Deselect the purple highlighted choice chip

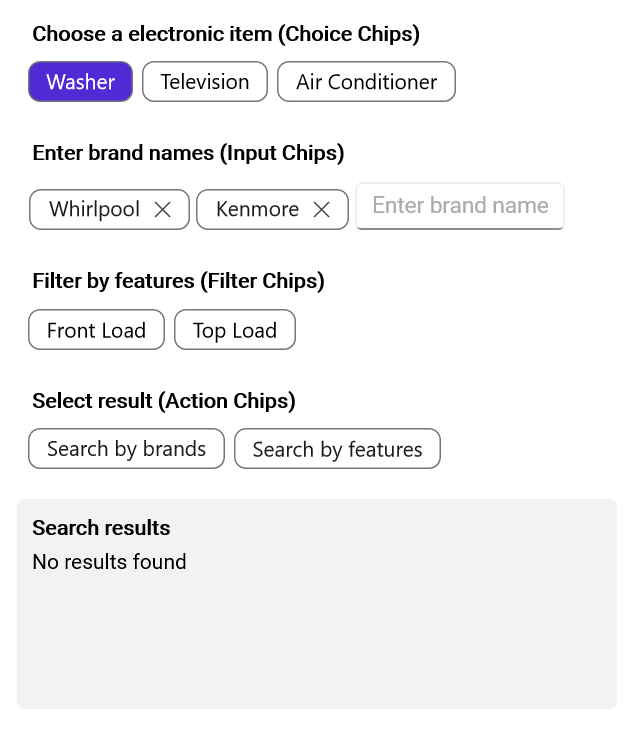click(x=81, y=82)
